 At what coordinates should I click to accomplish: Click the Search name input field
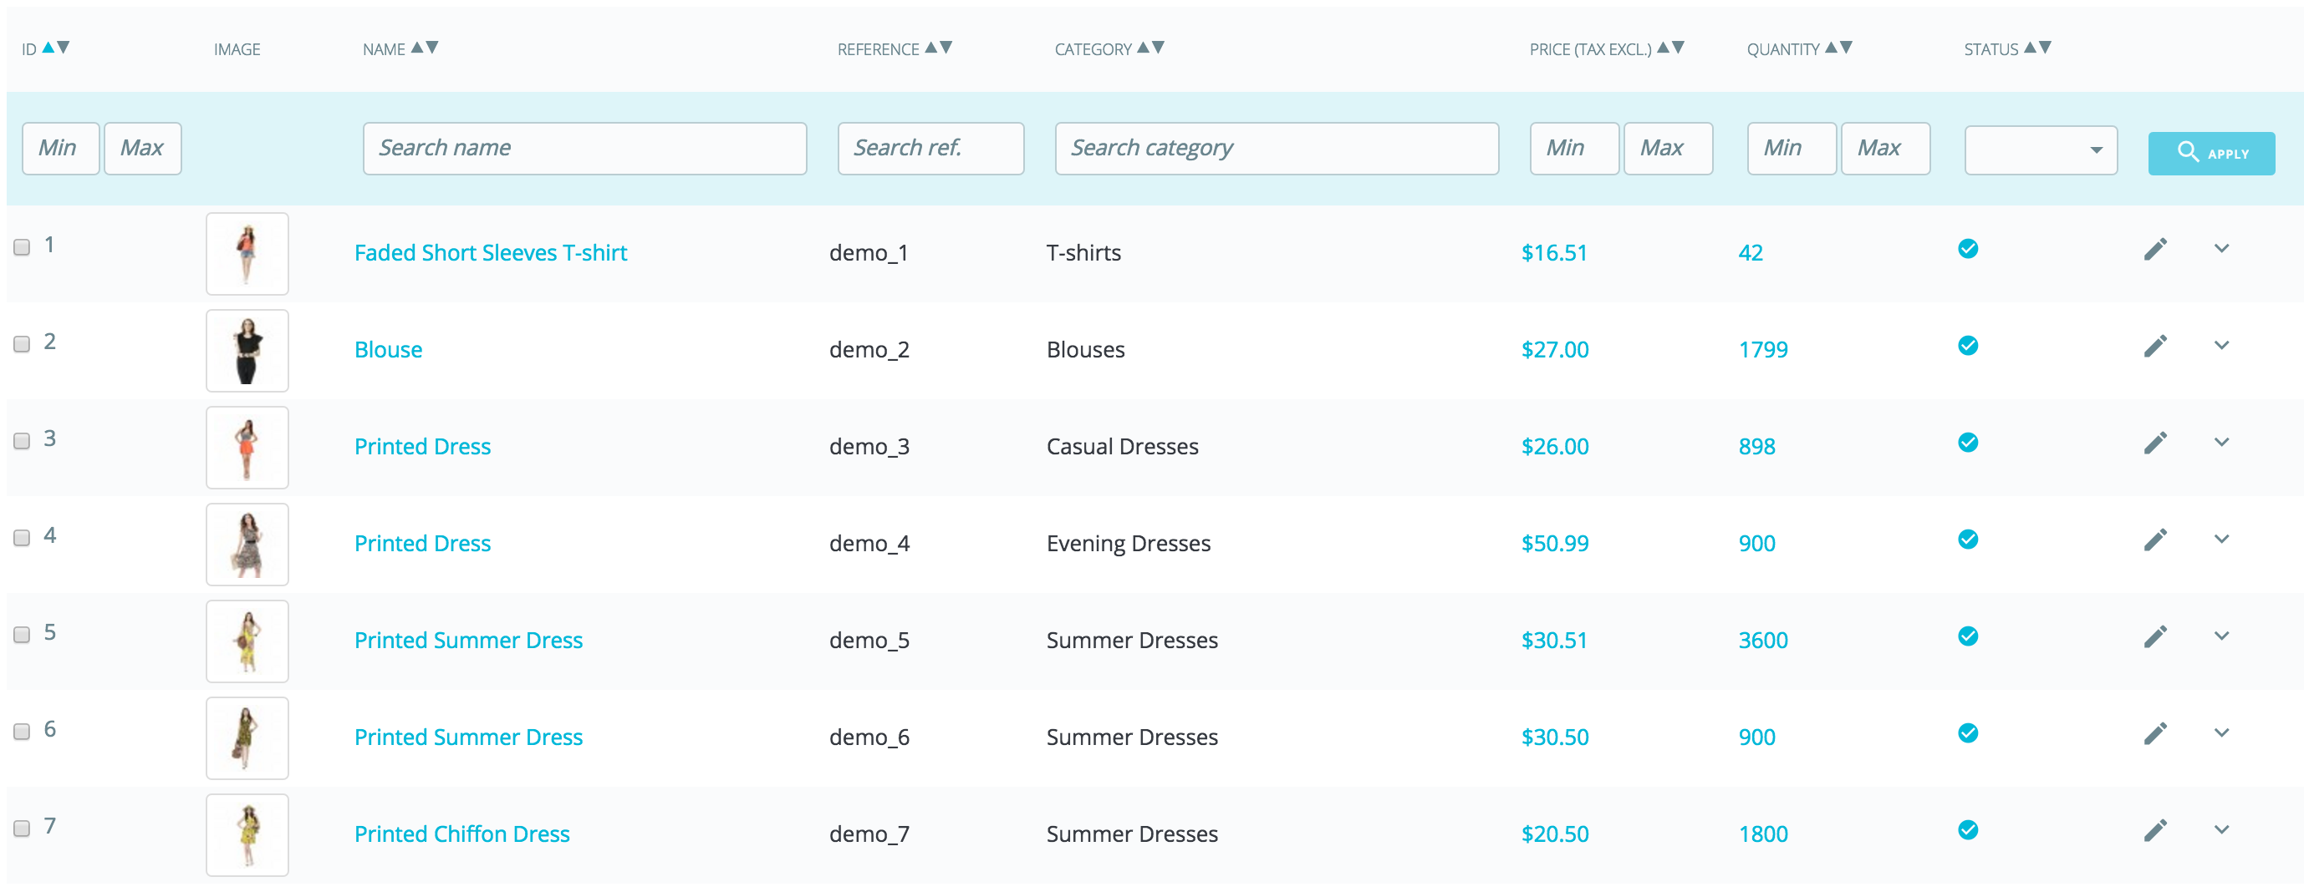click(x=584, y=148)
